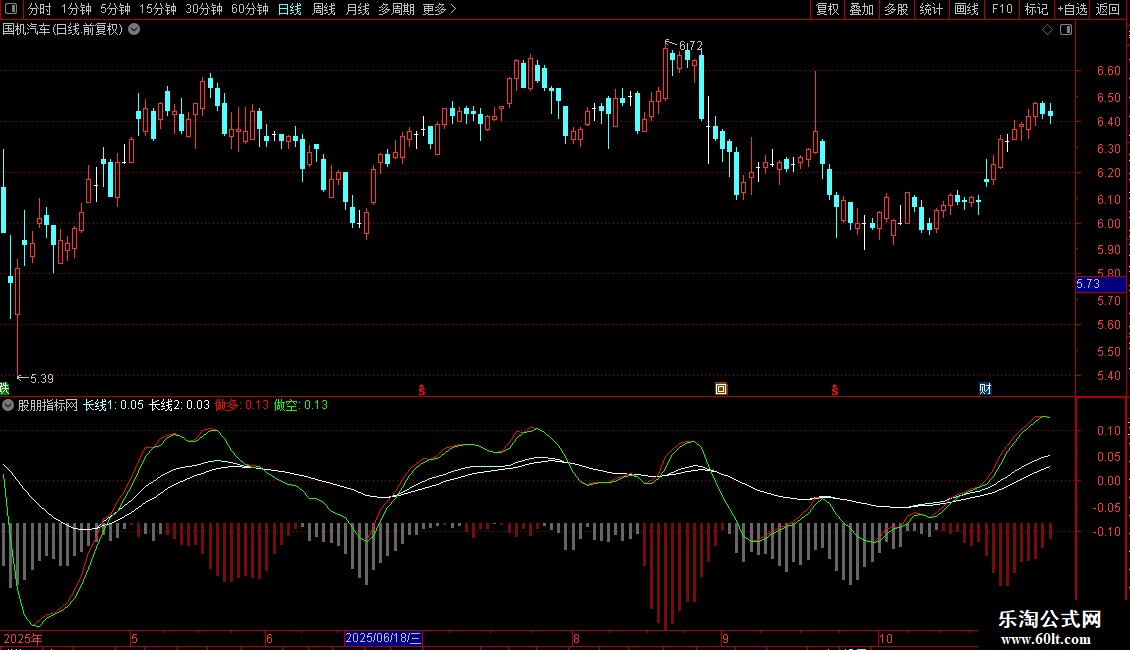Select 30分钟 period
This screenshot has width=1130, height=650.
204,9
